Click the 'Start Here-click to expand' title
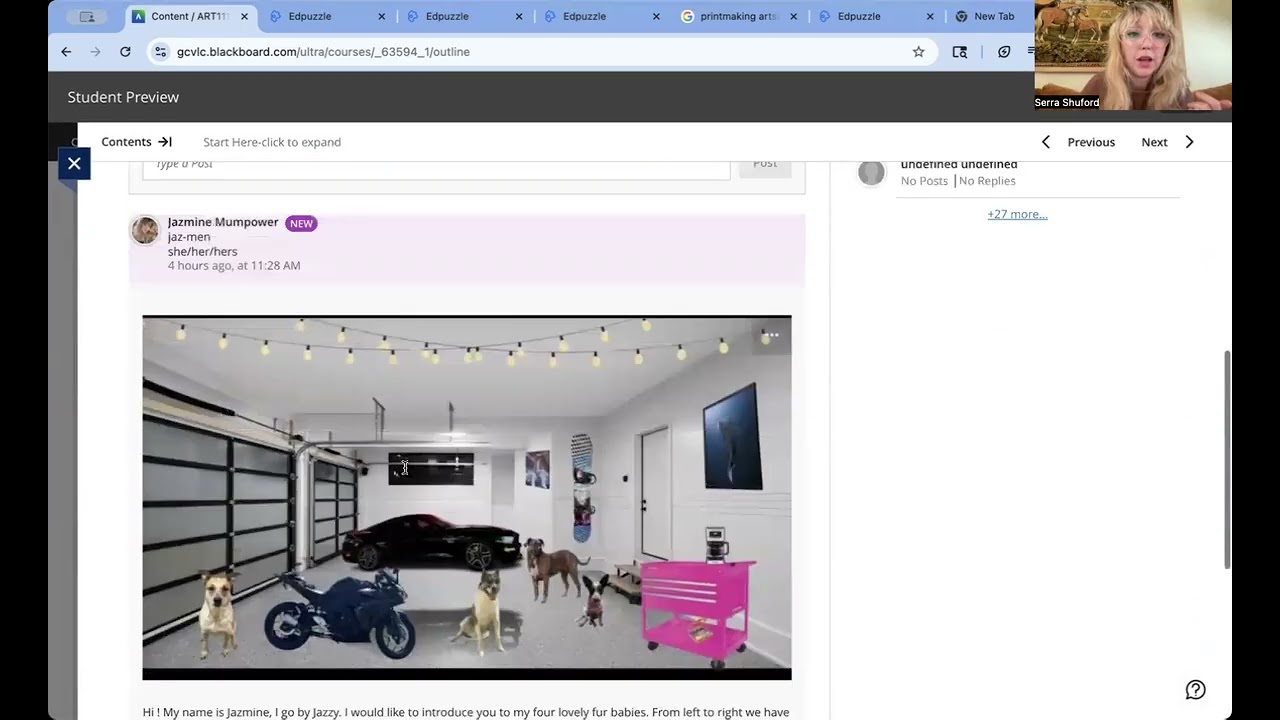This screenshot has width=1280, height=720. coord(272,142)
